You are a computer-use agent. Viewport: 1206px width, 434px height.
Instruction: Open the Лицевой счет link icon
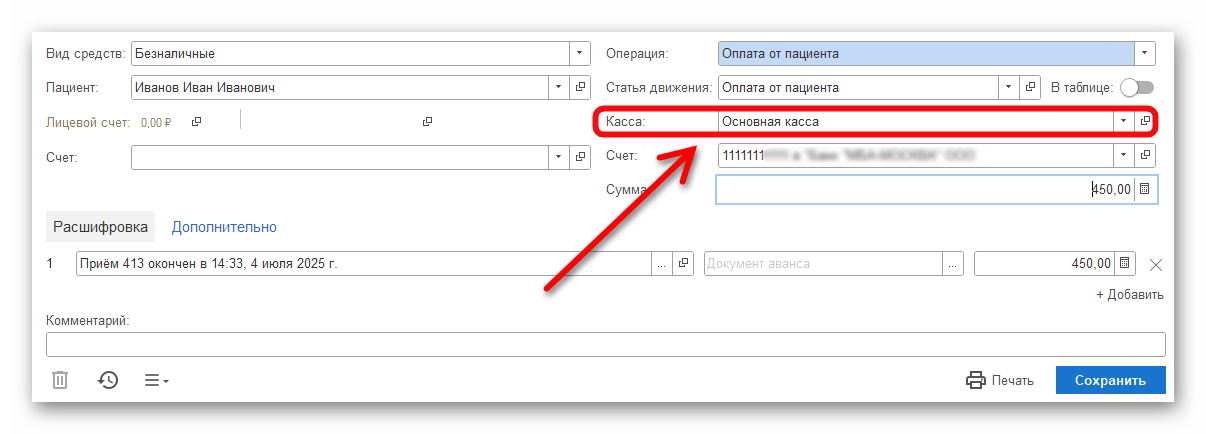pos(197,122)
